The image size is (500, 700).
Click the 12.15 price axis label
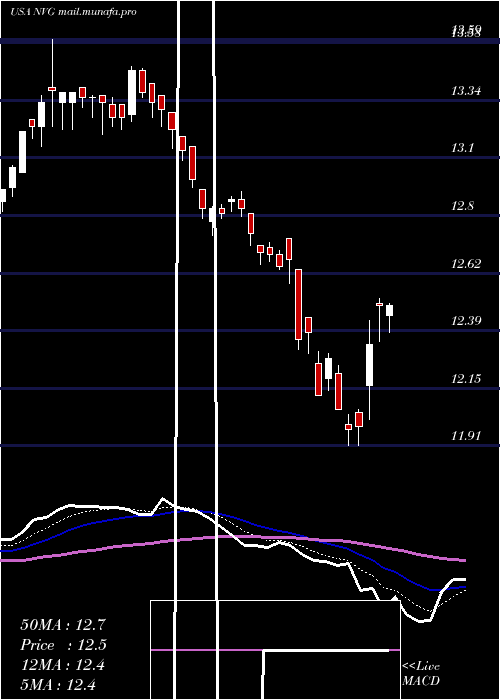[x=466, y=379]
